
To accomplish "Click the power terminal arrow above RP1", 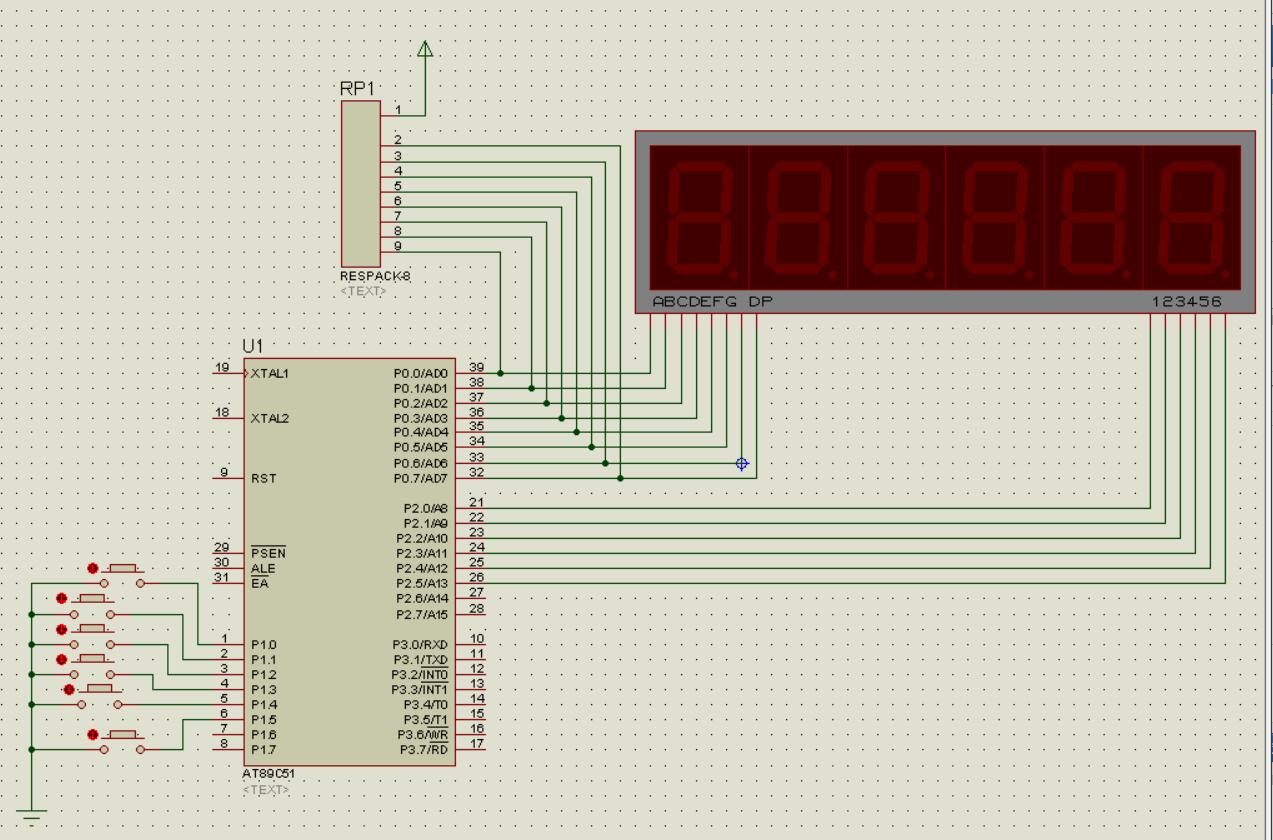I will (425, 48).
